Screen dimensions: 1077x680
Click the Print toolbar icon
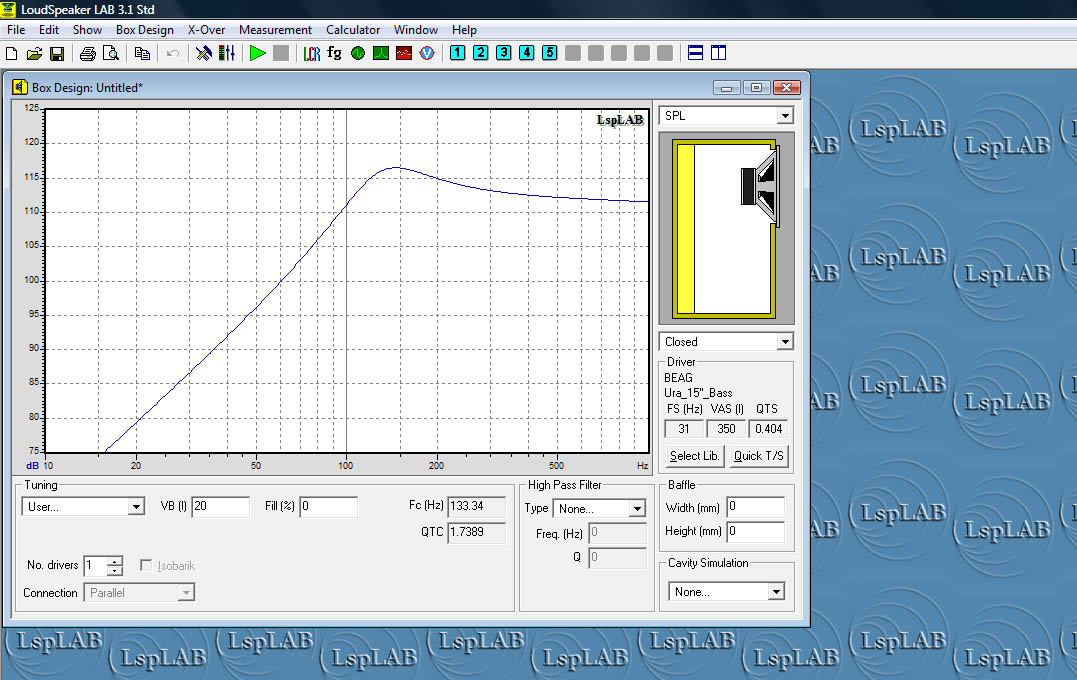click(x=88, y=53)
